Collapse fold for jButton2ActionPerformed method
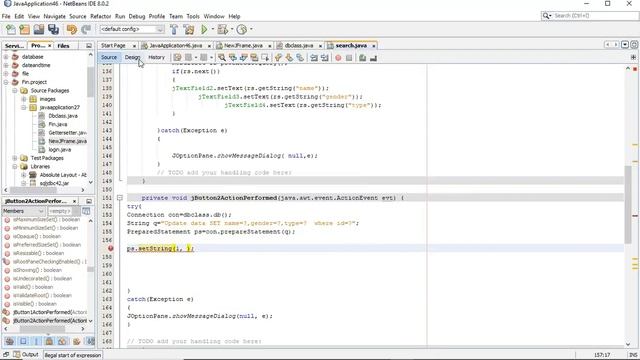Image resolution: width=640 pixels, height=360 pixels. click(x=120, y=198)
